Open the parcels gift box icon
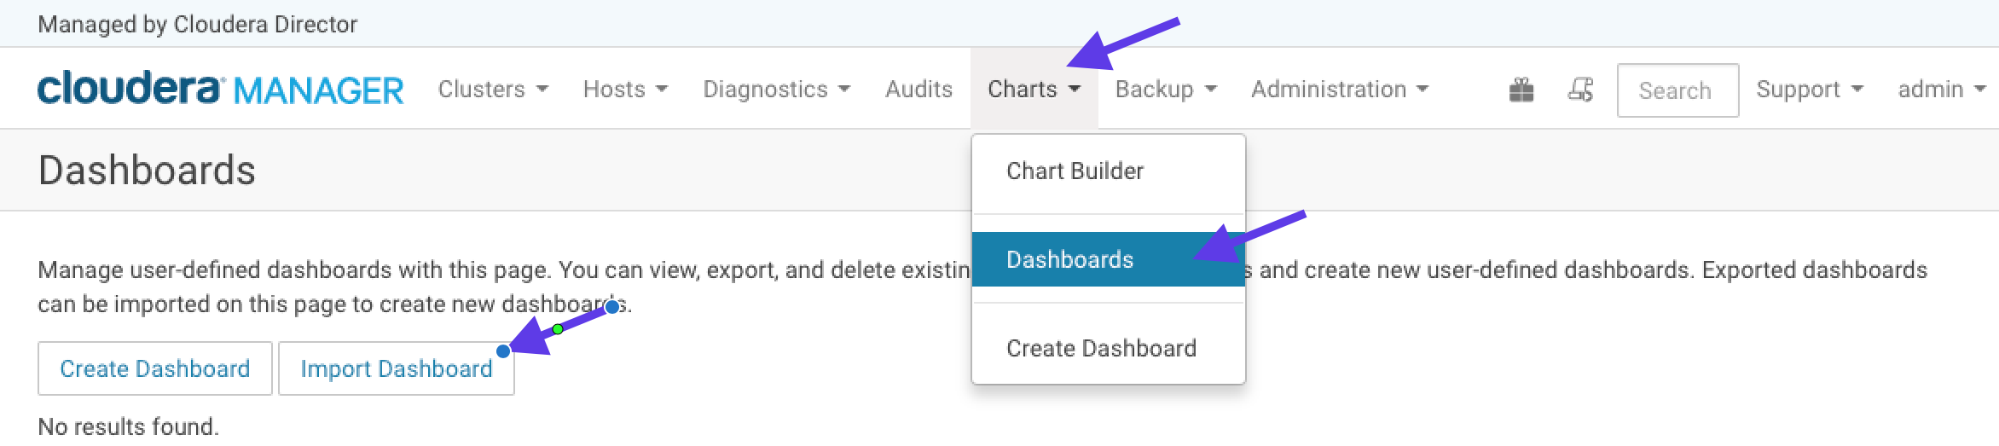 (1521, 90)
